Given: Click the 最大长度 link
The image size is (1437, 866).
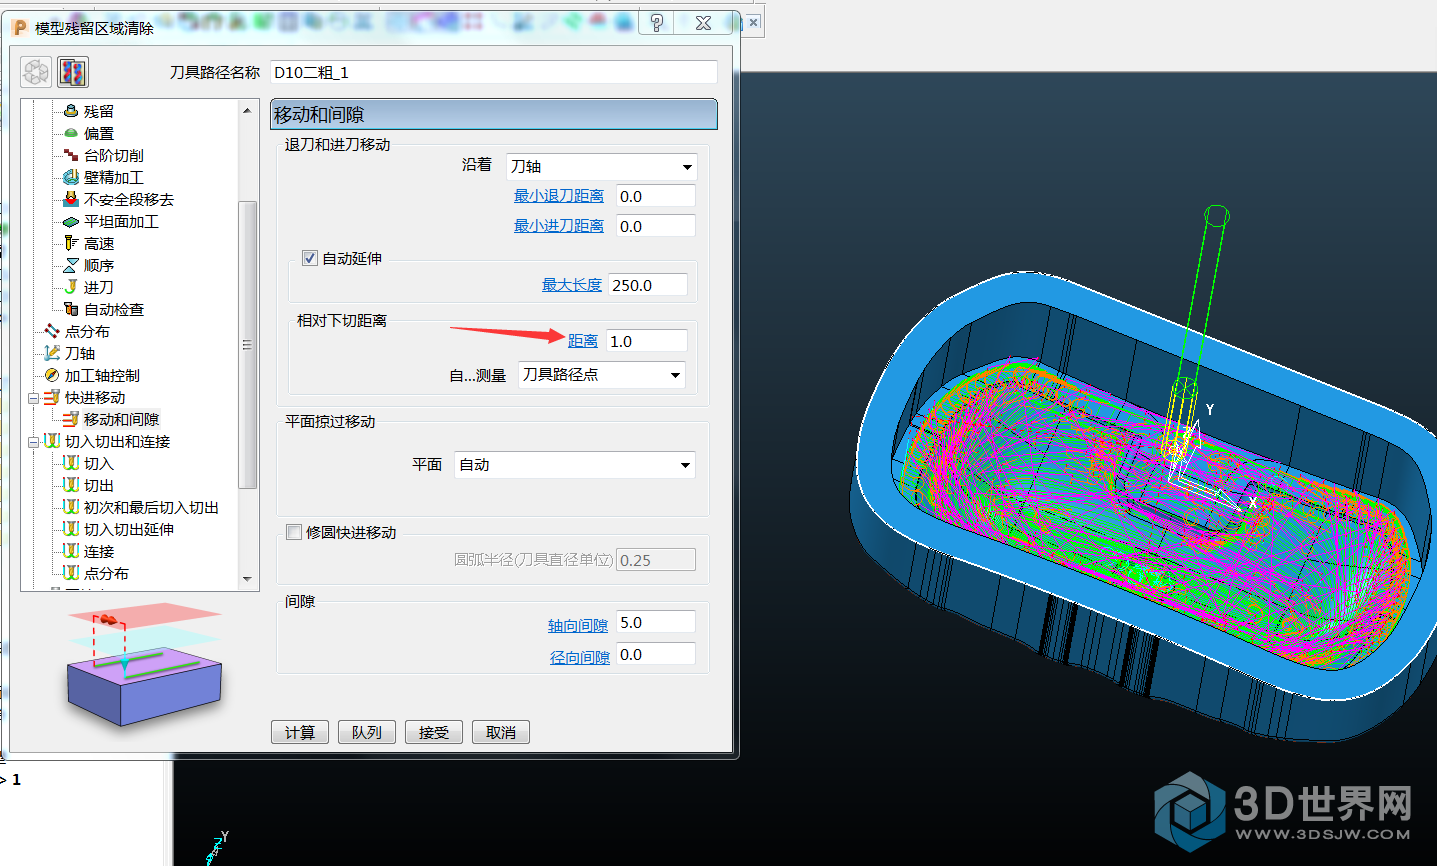Looking at the screenshot, I should pyautogui.click(x=572, y=285).
